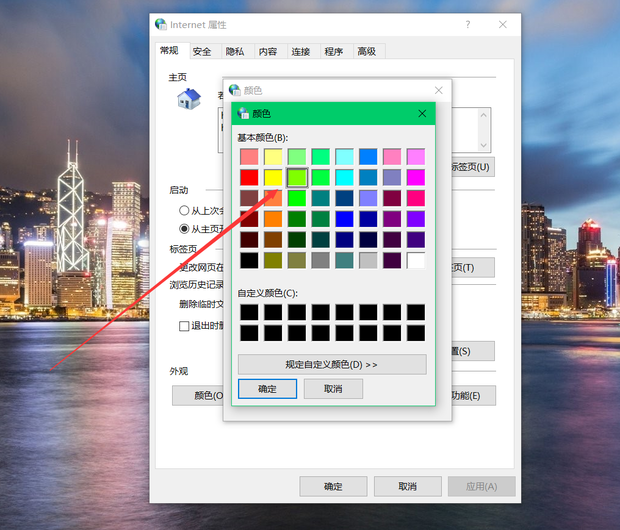Screen dimensions: 620x530
Task: Click the 标签页(U) button
Action: [x=473, y=167]
